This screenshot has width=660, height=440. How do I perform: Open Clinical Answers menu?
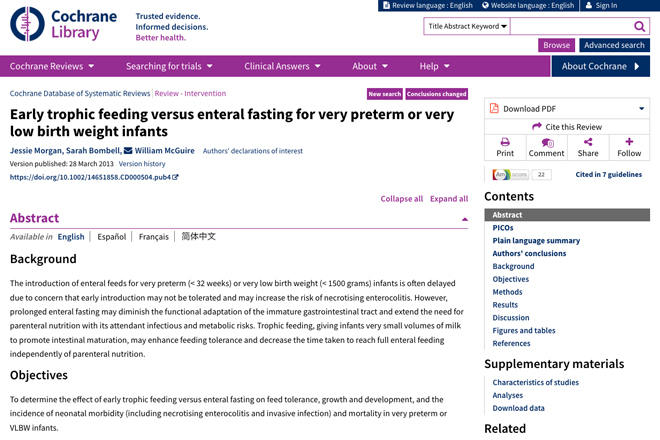click(282, 66)
